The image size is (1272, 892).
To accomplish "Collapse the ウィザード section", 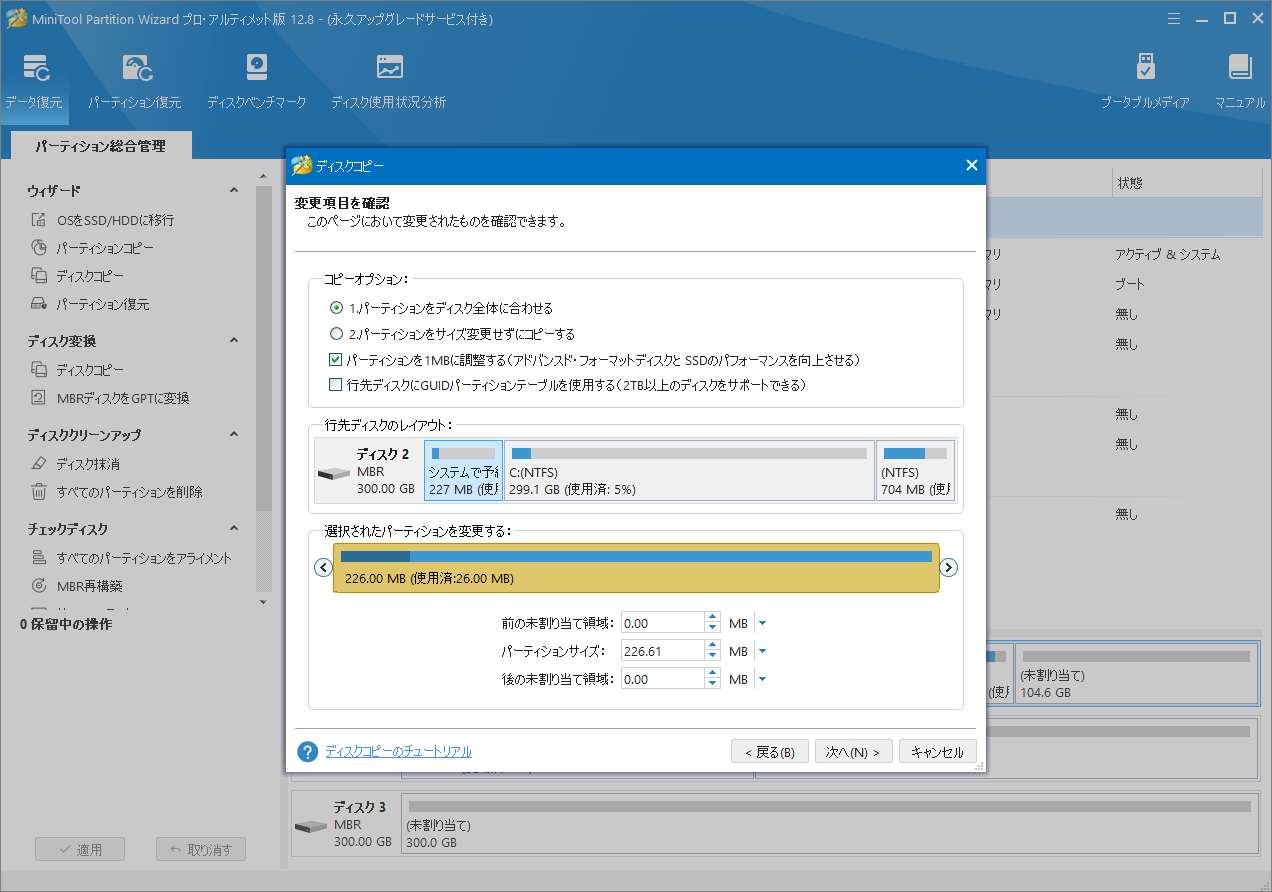I will click(x=234, y=190).
